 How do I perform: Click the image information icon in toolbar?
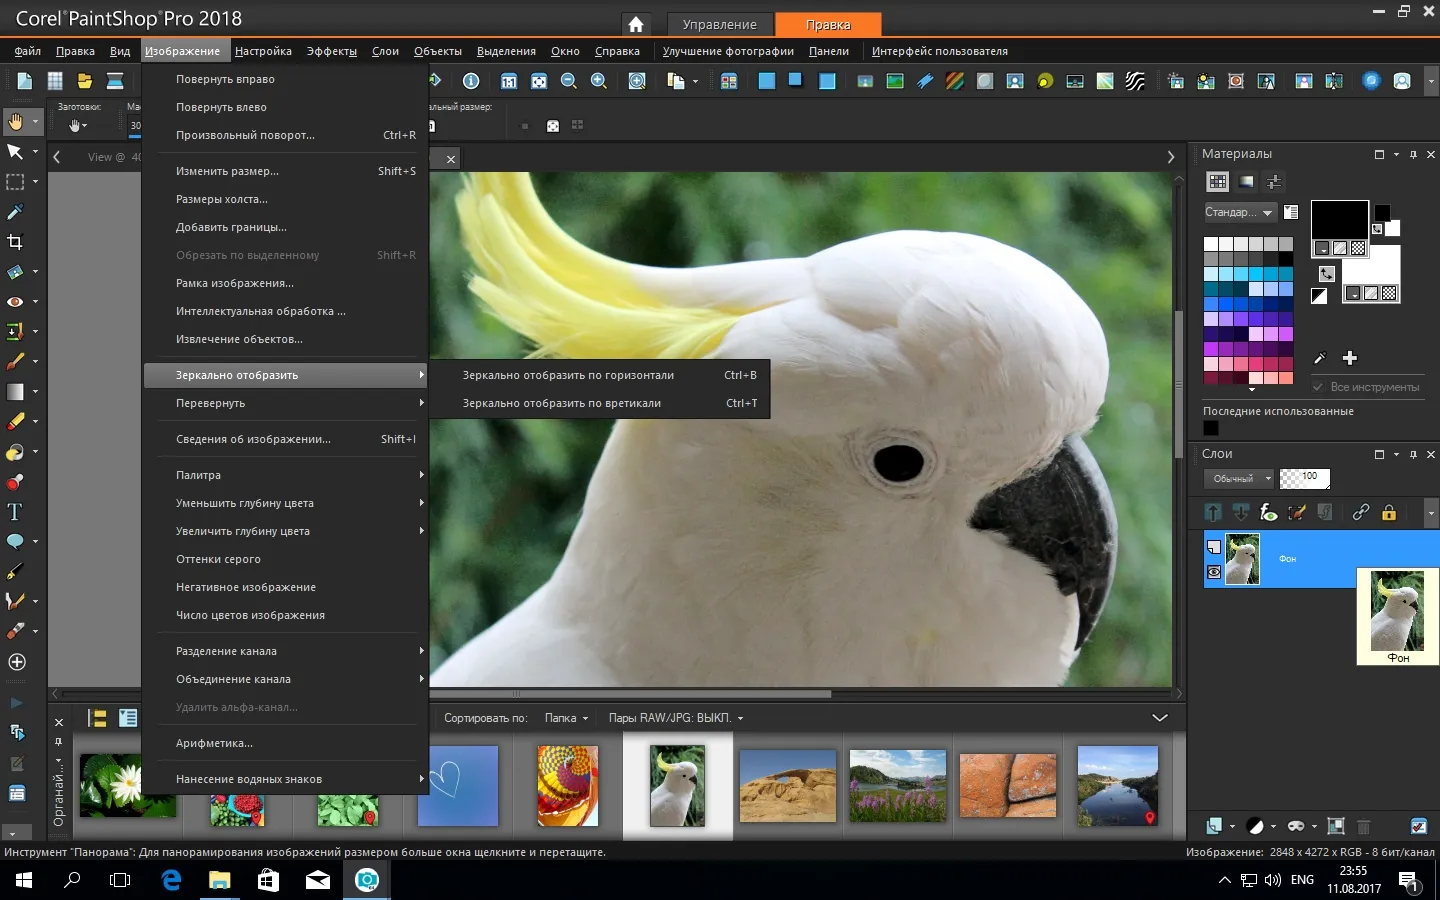click(471, 81)
